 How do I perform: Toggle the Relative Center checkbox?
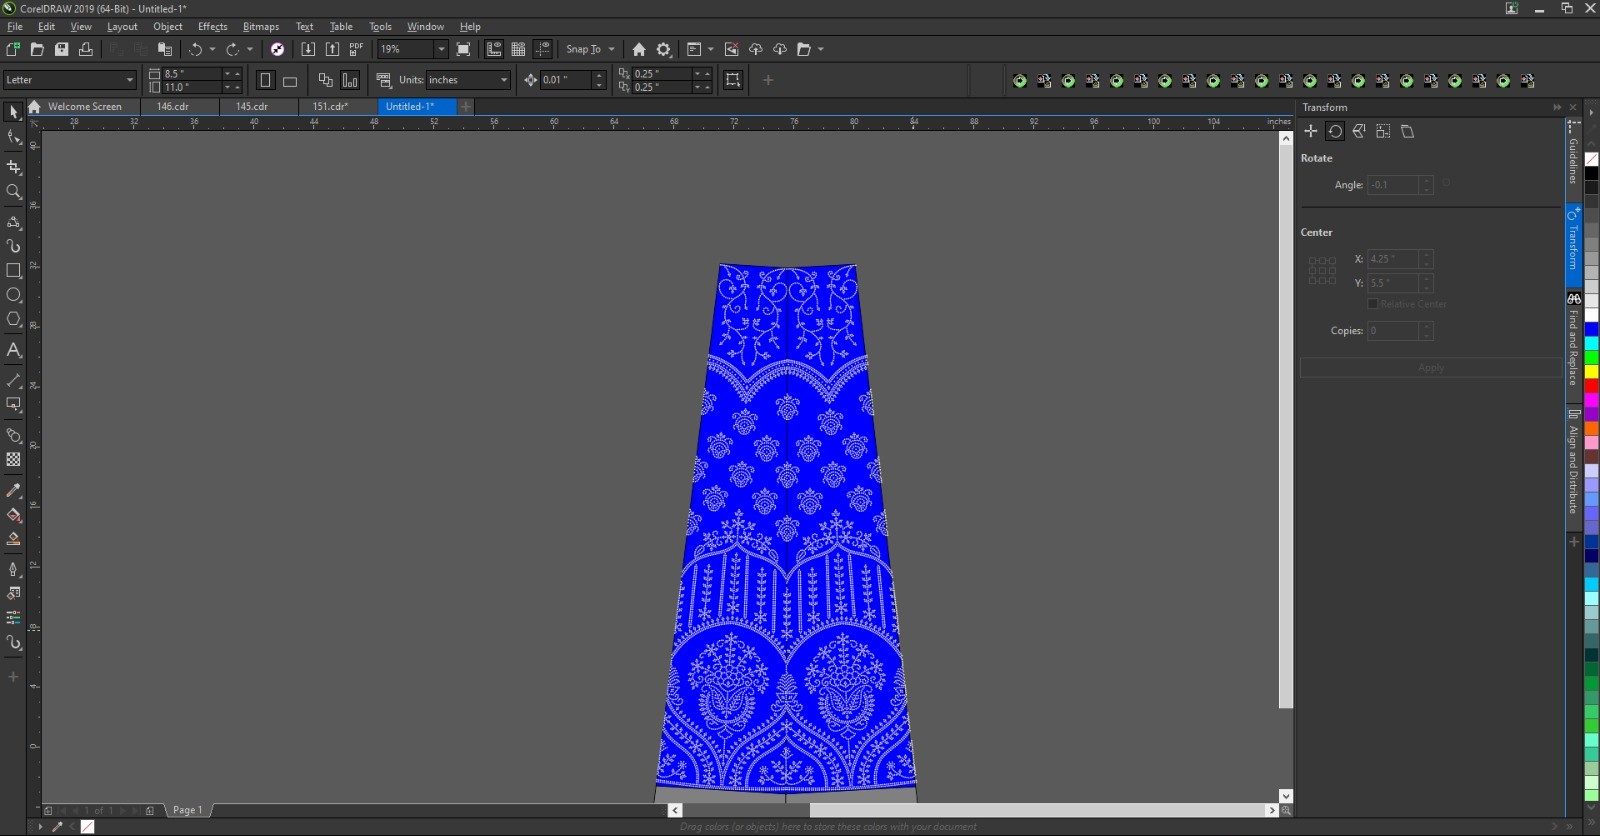pos(1373,304)
